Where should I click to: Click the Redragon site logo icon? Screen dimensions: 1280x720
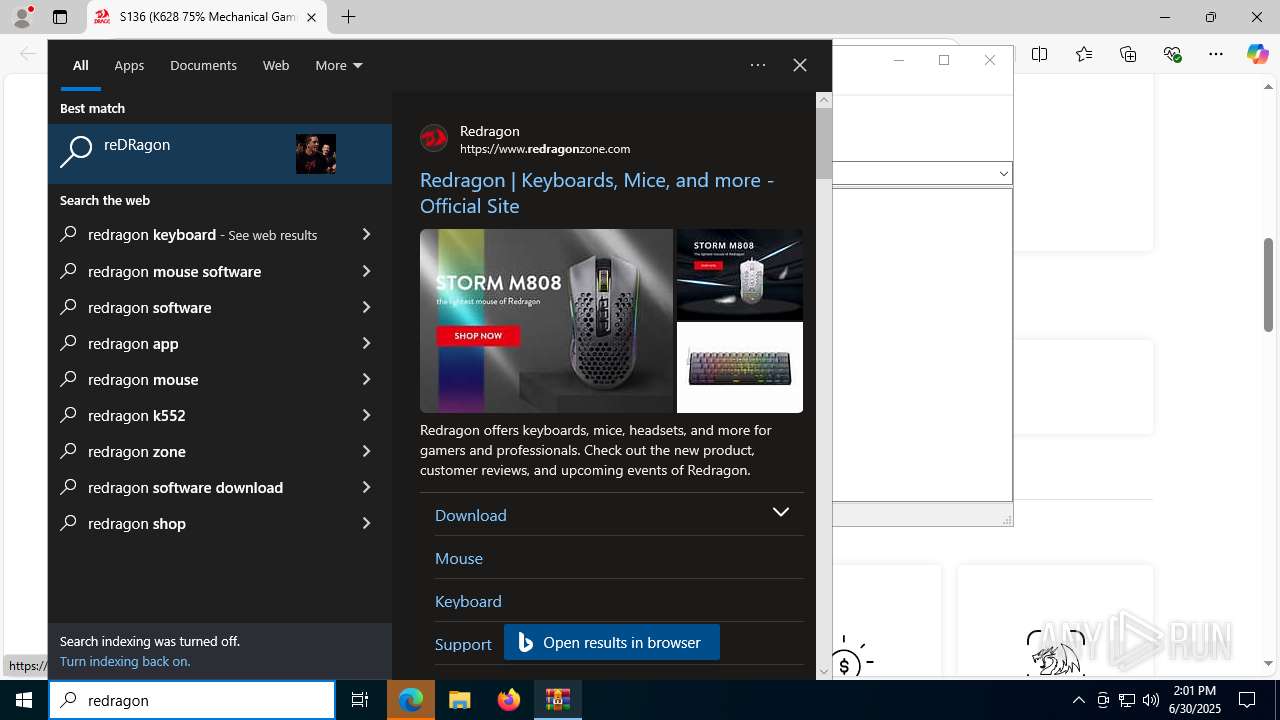click(x=434, y=138)
